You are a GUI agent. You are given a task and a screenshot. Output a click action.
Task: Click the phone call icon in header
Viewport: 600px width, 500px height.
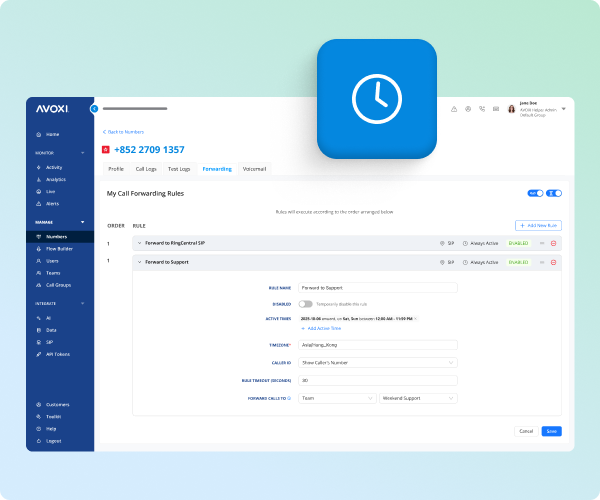pos(482,108)
